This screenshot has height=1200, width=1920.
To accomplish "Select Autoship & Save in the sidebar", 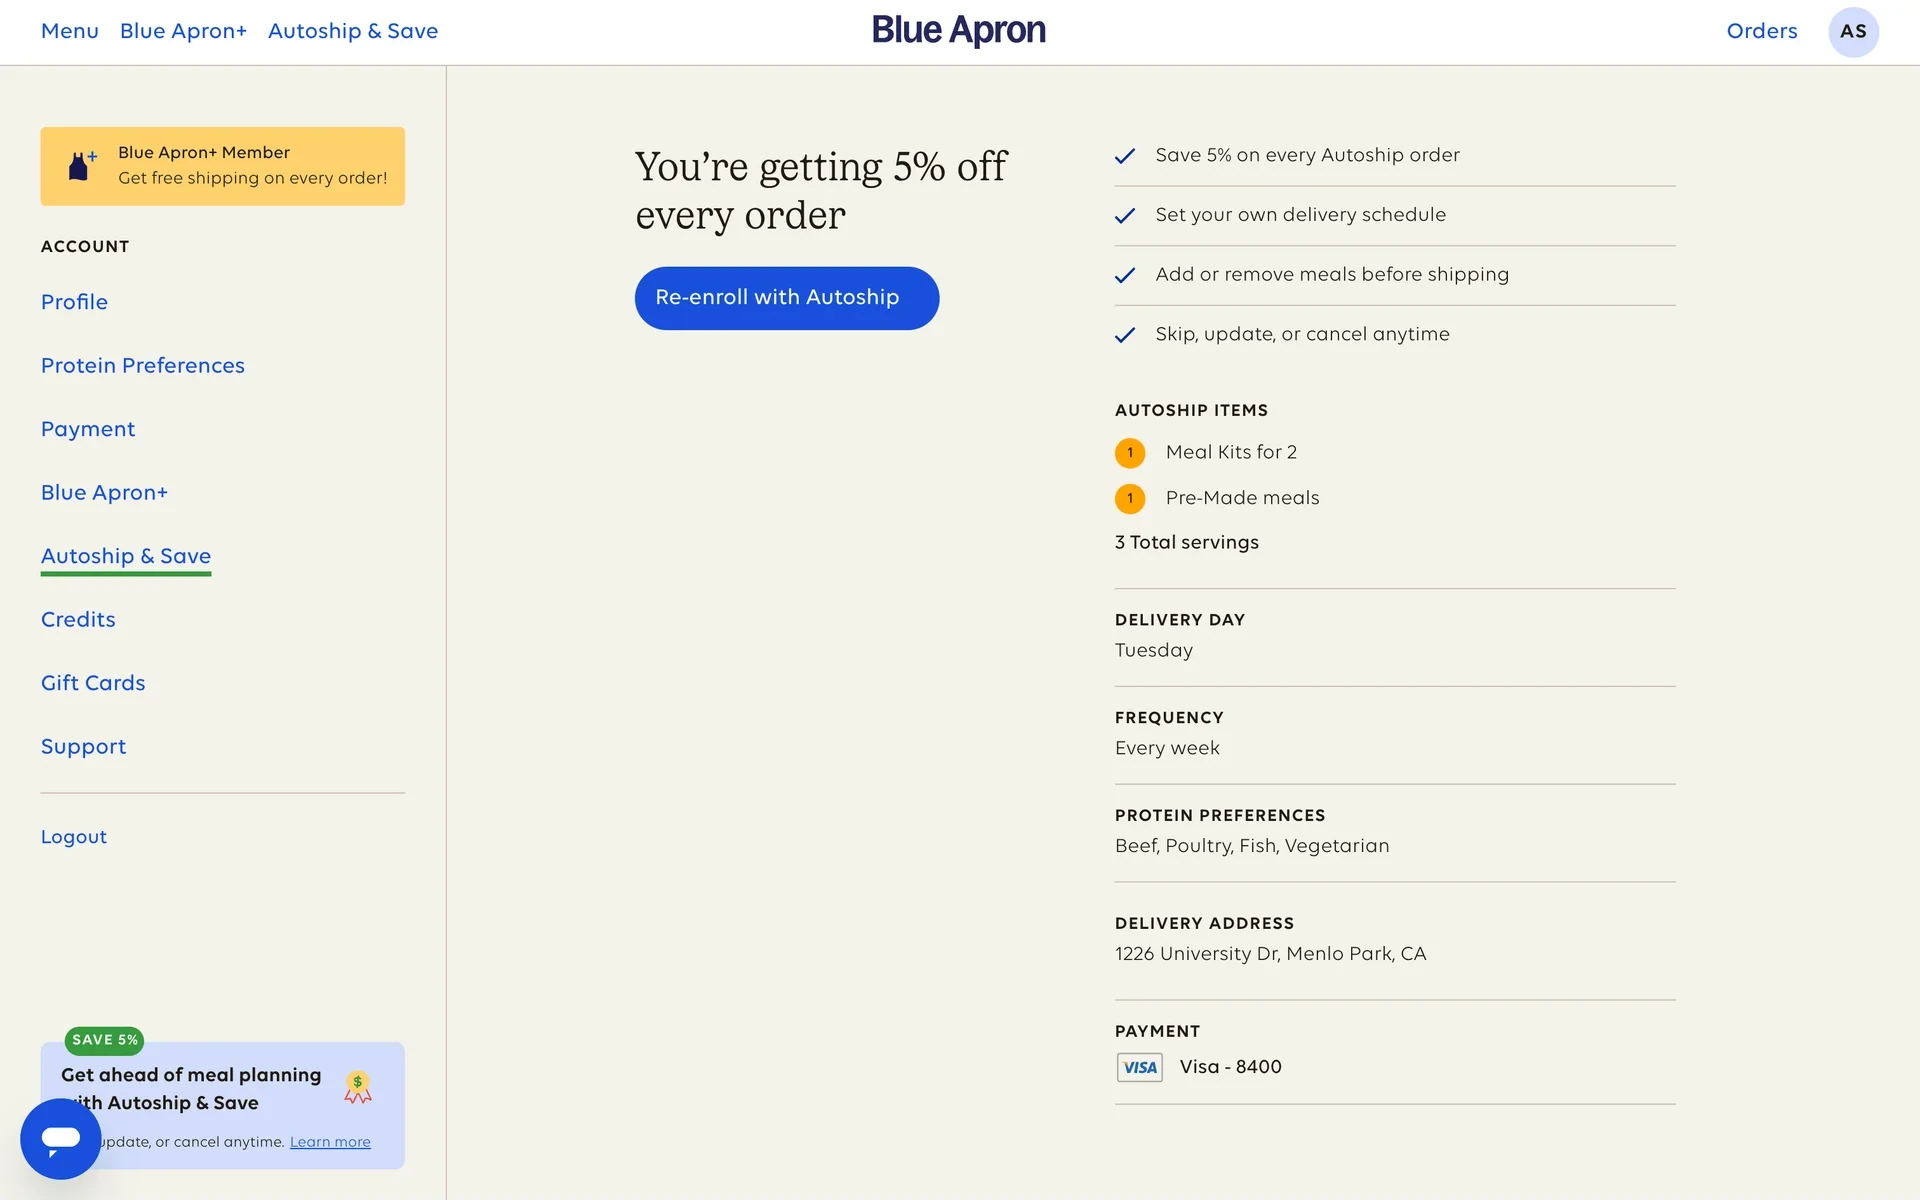I will pos(126,556).
